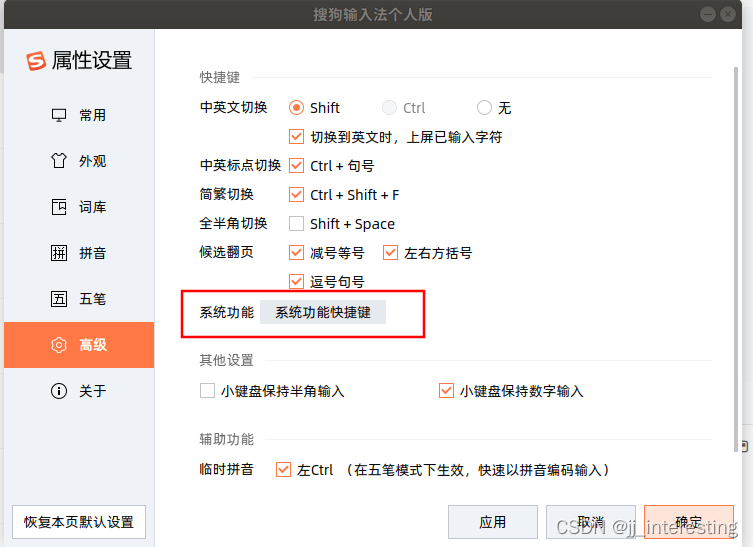753x547 pixels.
Task: Enable 小键盘保持半角输入 checkbox
Action: tap(207, 390)
